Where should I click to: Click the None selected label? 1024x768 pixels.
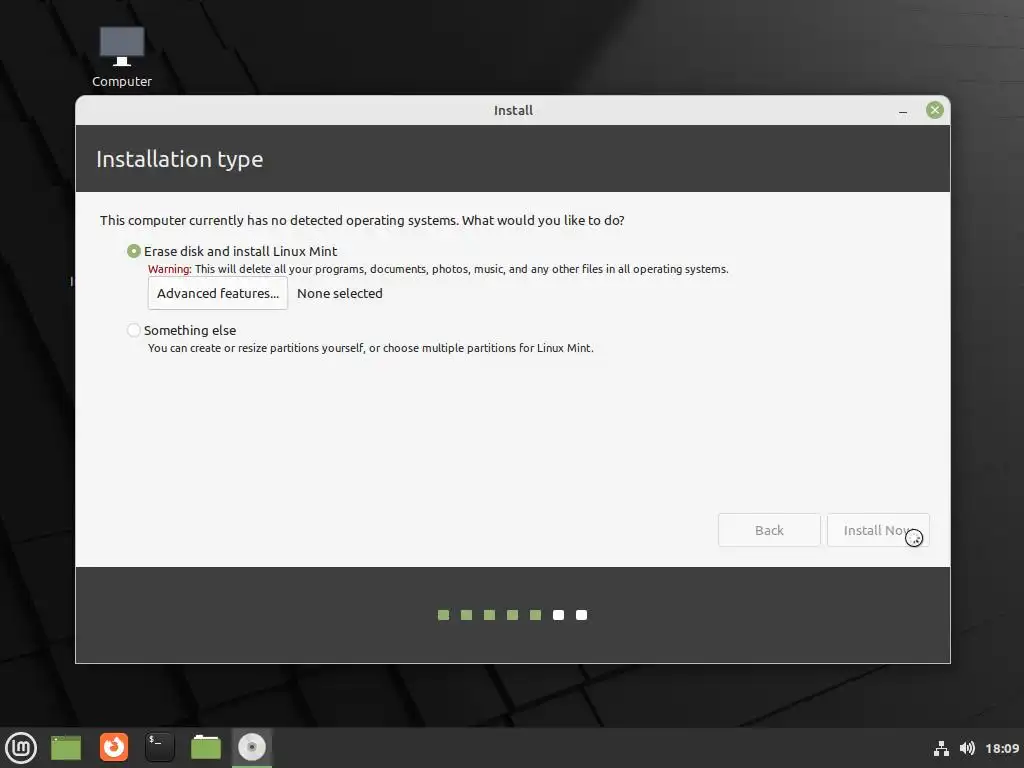pos(340,293)
